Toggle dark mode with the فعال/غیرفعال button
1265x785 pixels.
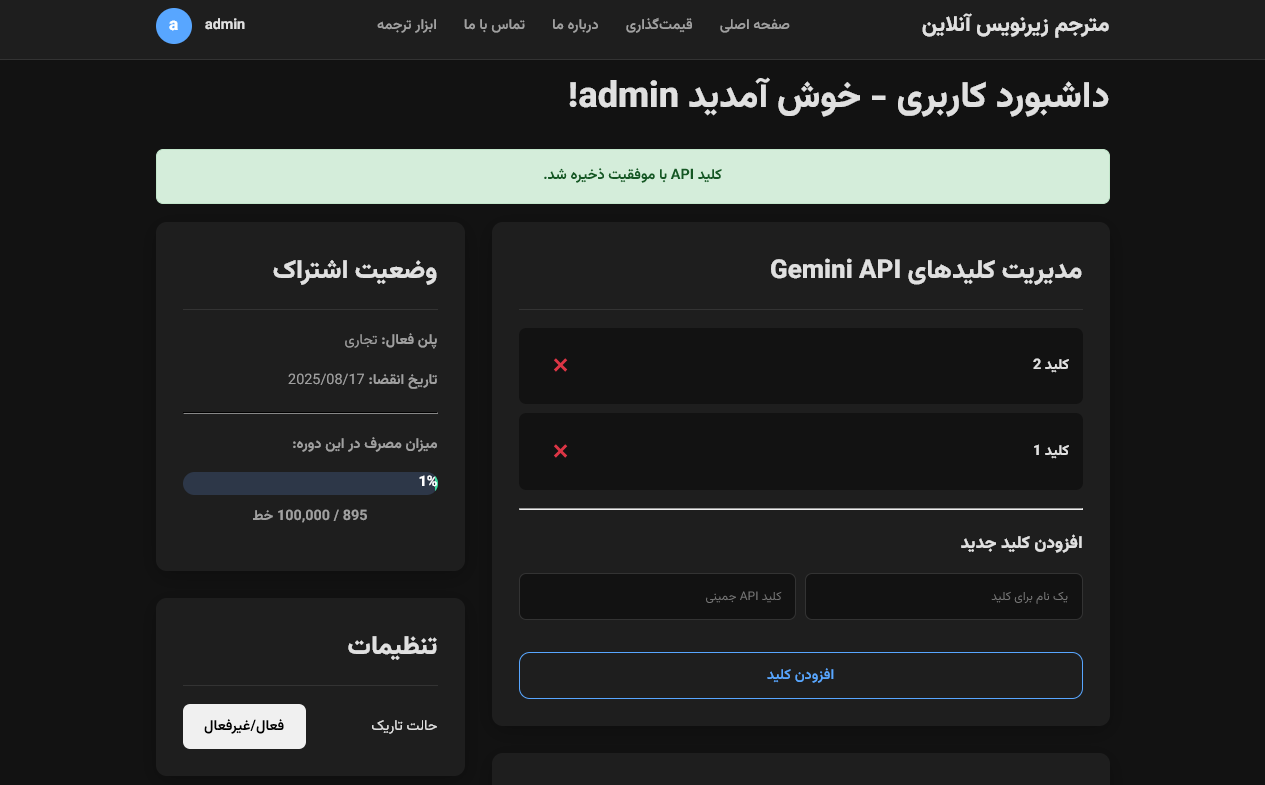(244, 725)
